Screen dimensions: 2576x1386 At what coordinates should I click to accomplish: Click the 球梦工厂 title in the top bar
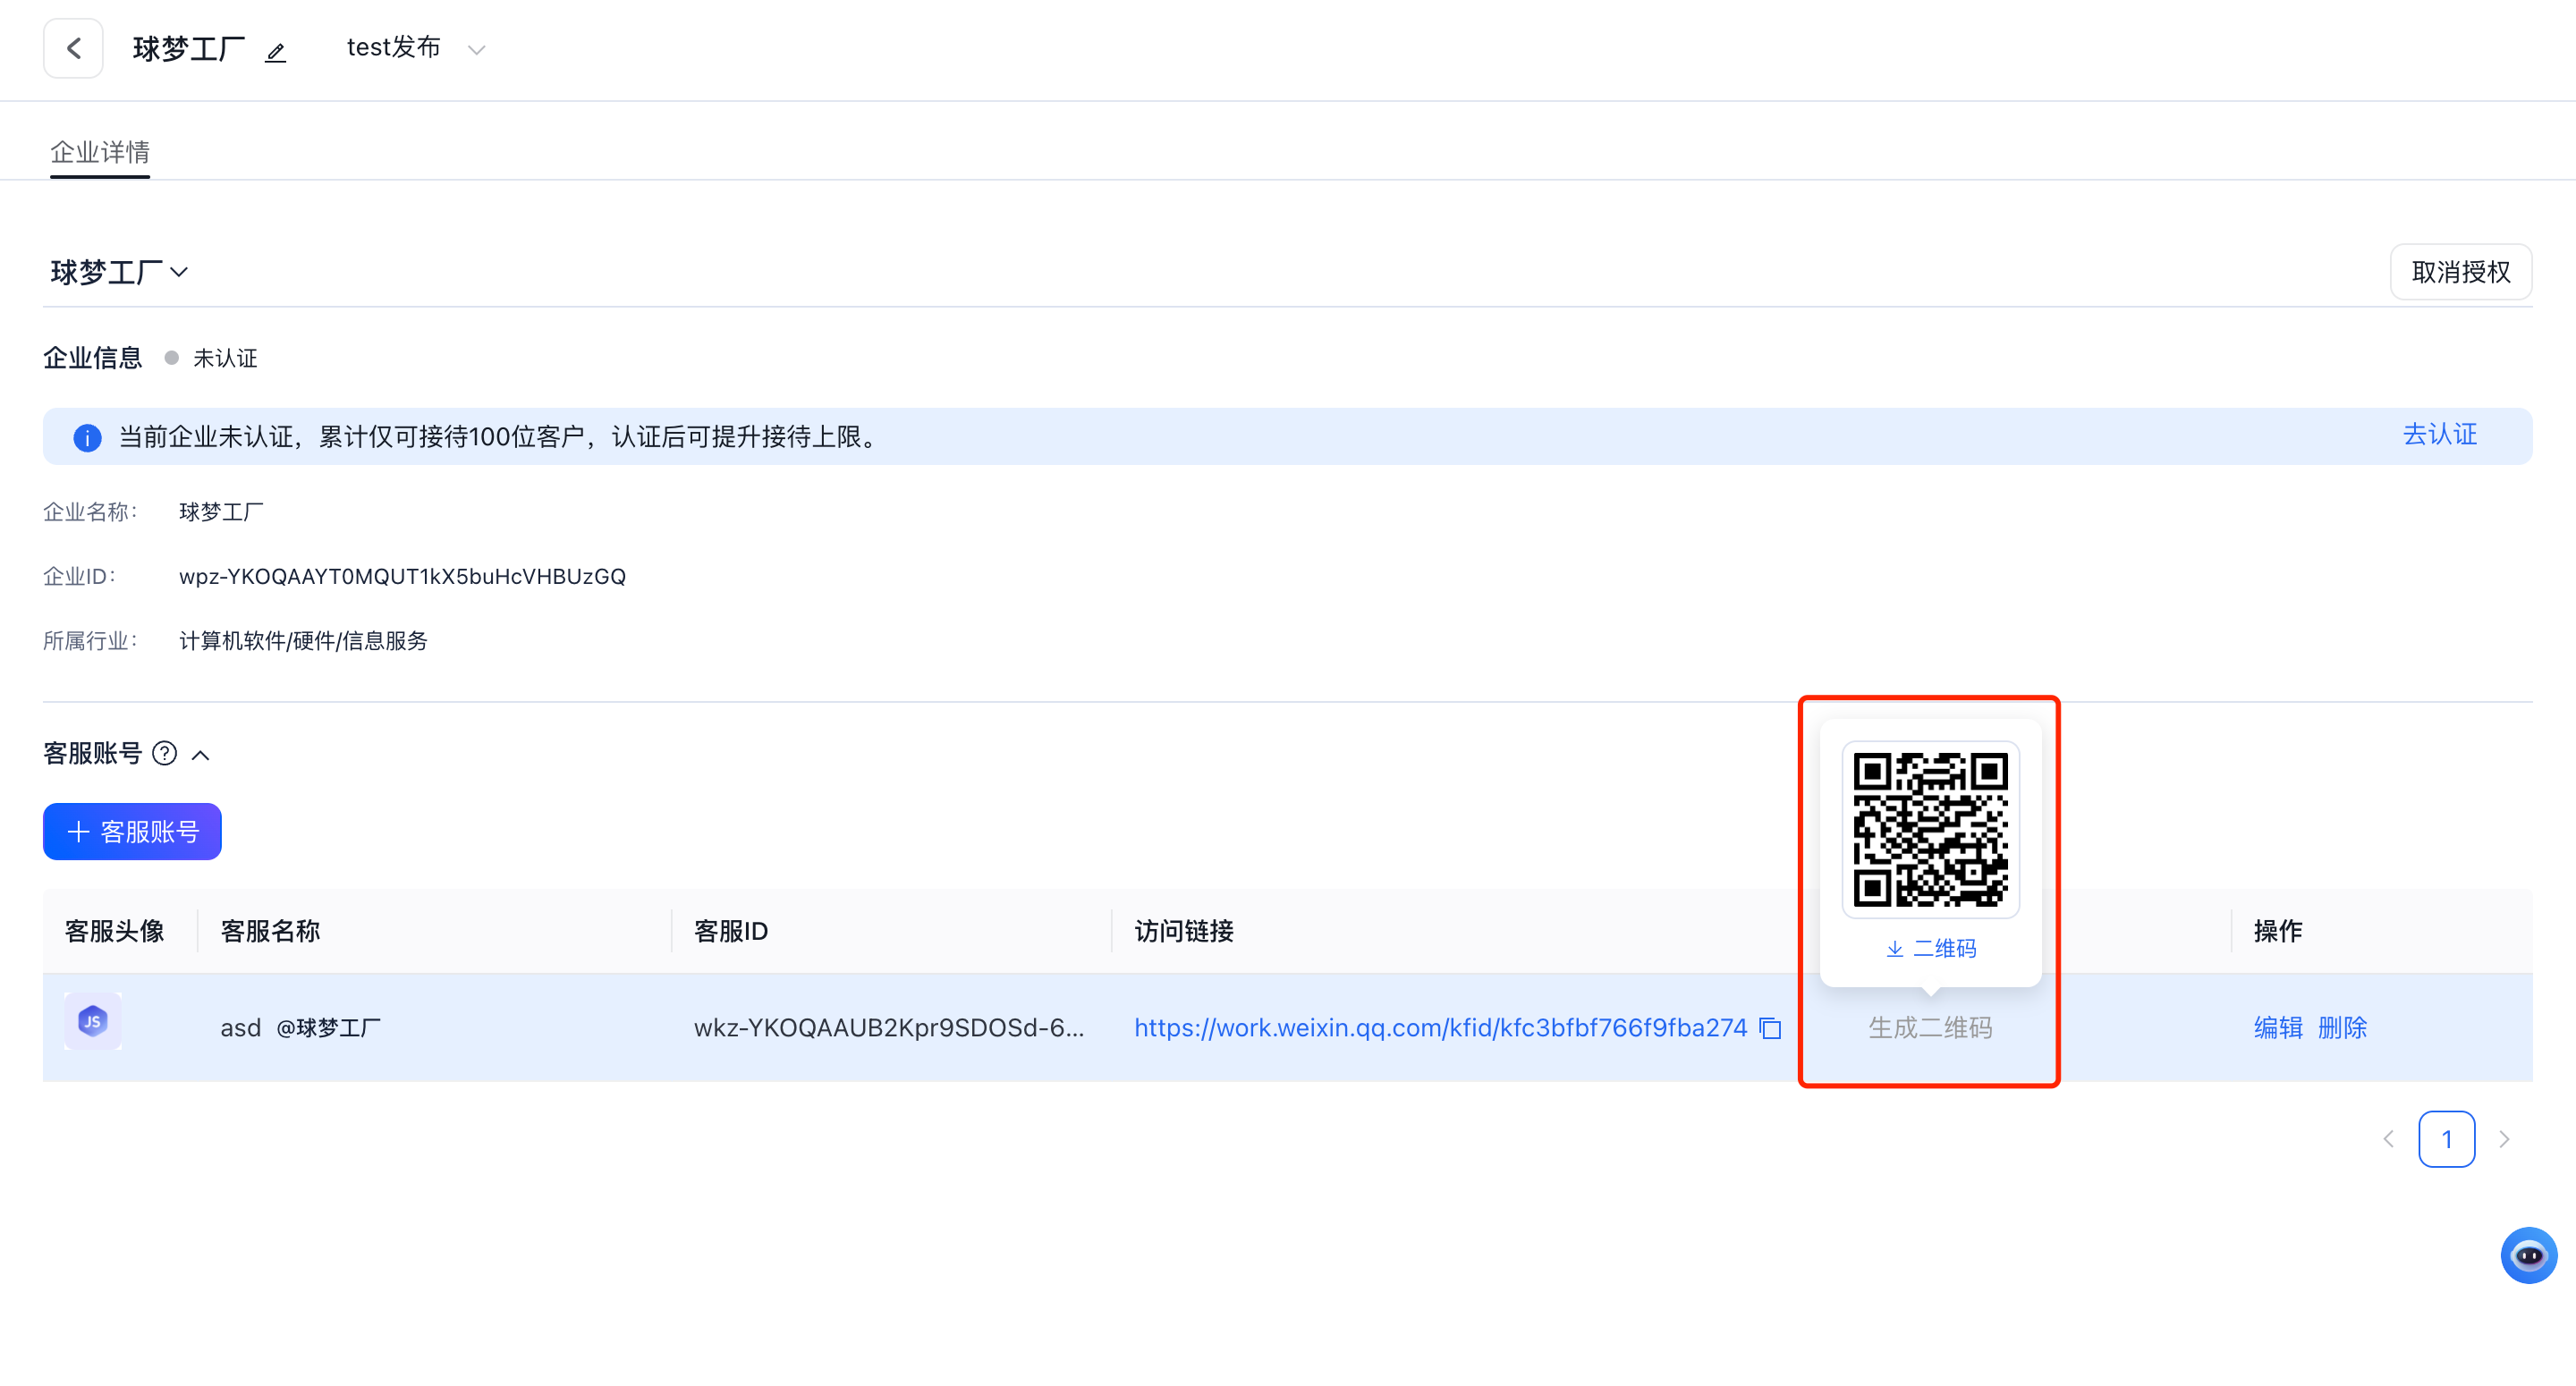pos(189,48)
